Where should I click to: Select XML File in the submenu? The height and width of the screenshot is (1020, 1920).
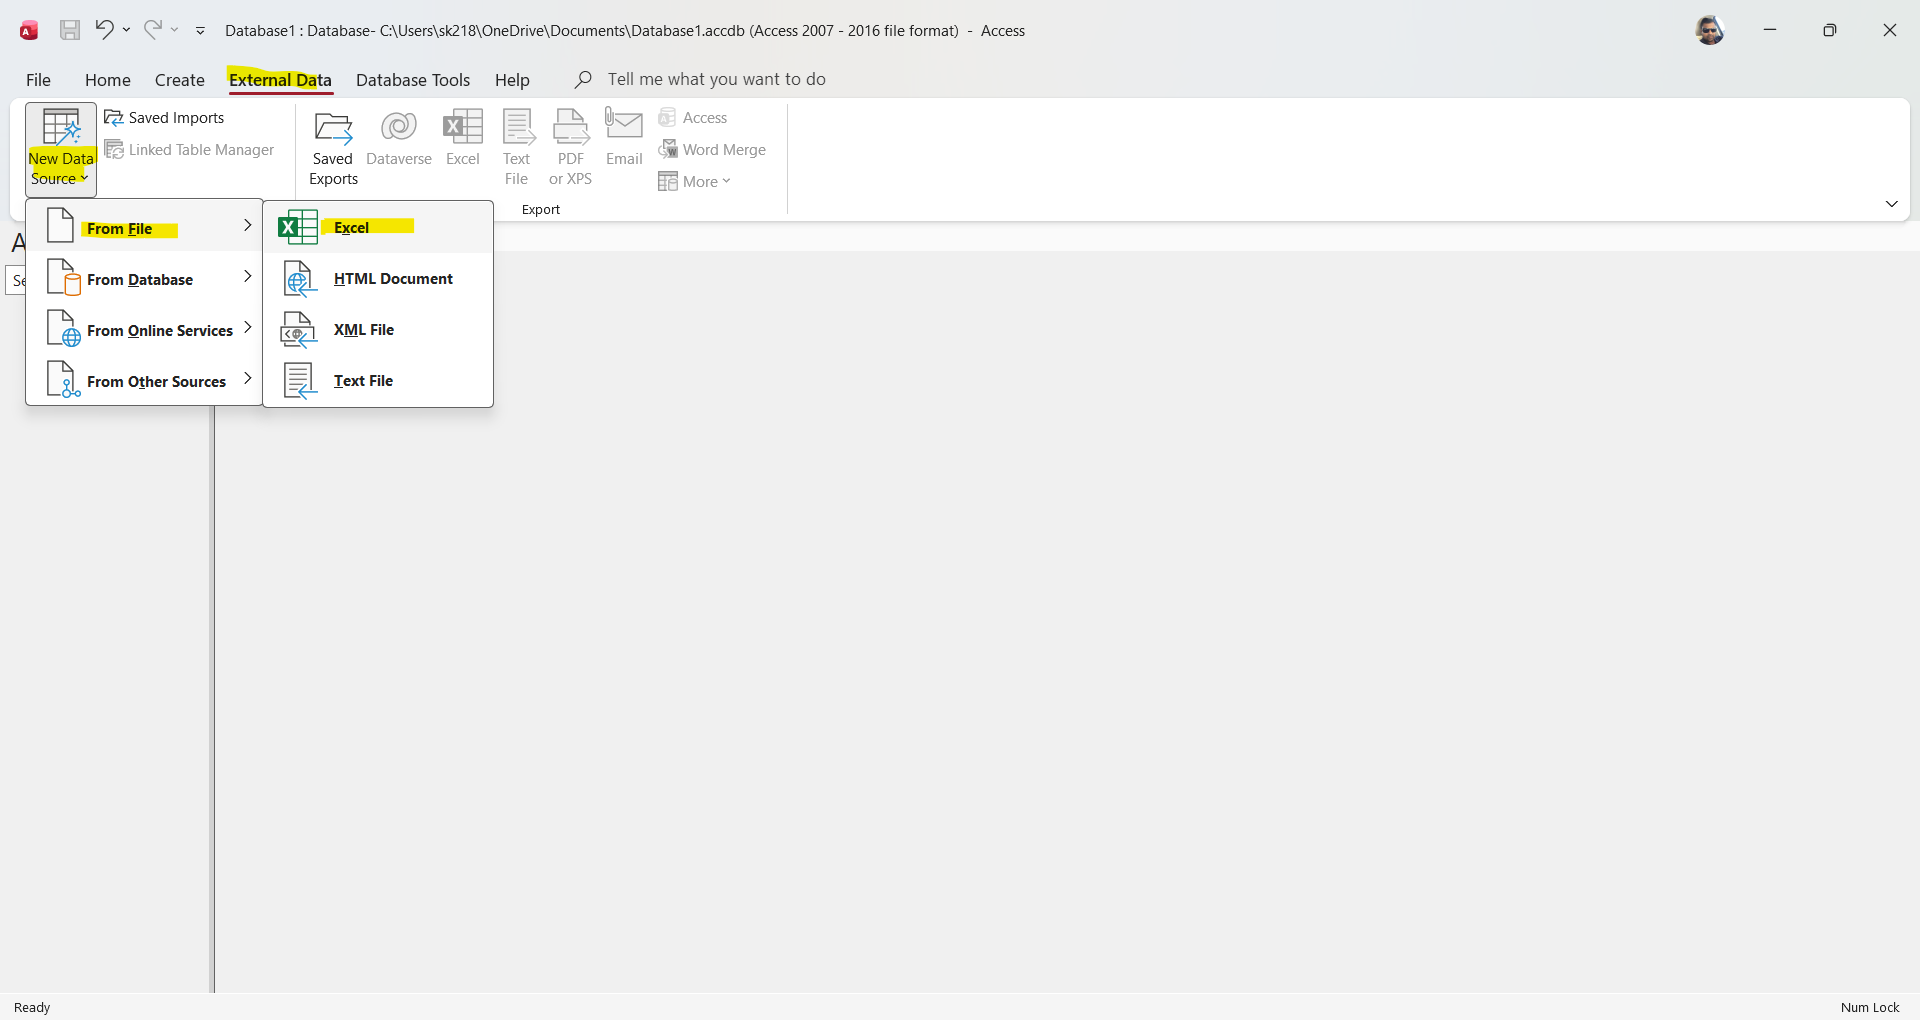click(x=378, y=329)
